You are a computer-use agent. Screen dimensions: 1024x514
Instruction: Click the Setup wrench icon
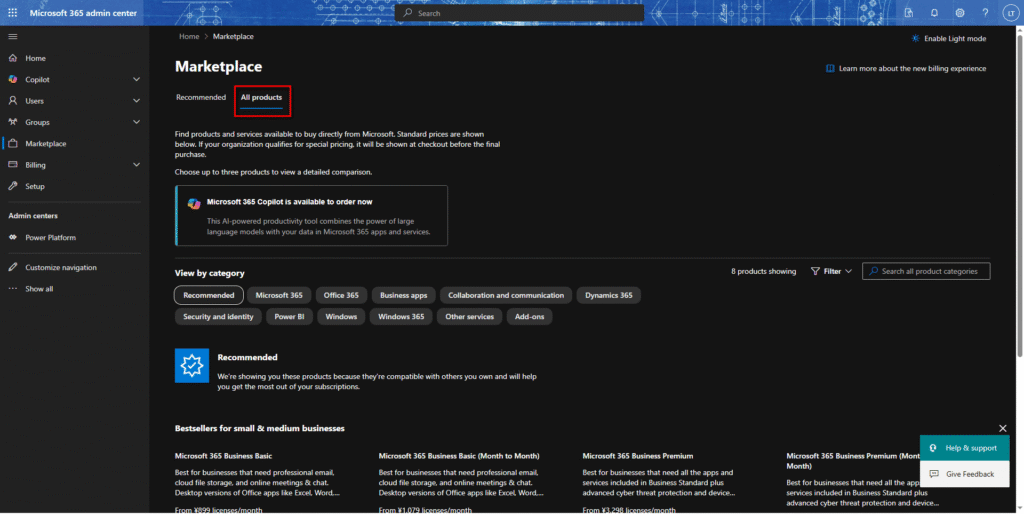(13, 186)
